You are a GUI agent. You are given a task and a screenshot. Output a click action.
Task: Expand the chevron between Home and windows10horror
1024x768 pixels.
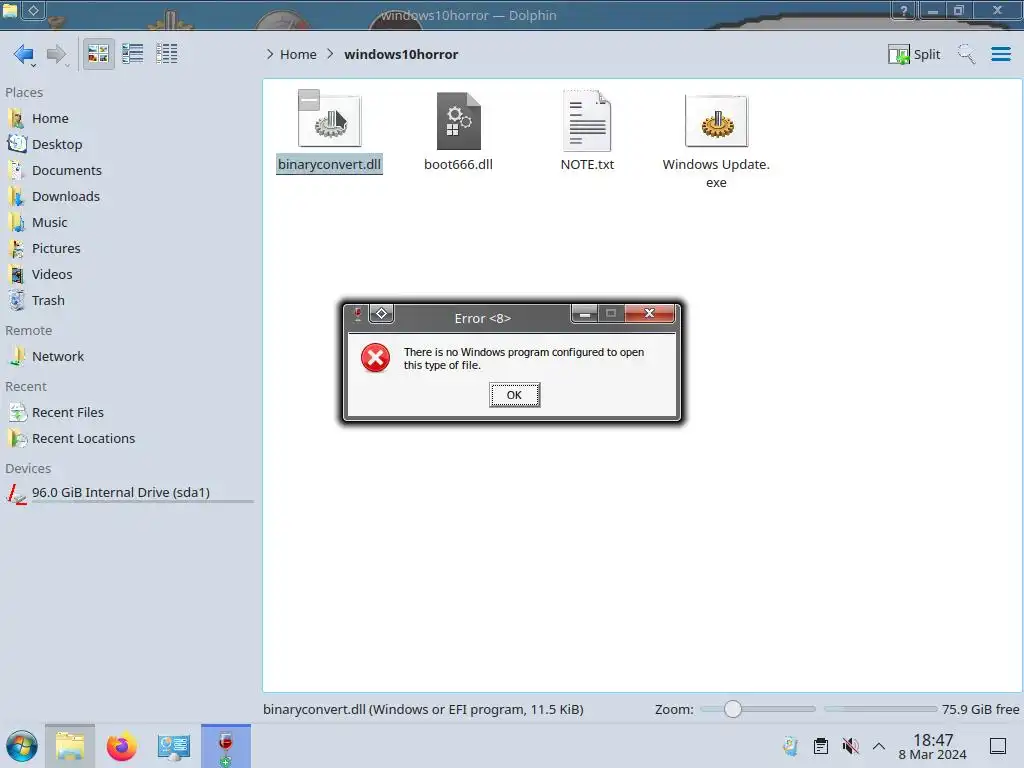pos(330,54)
